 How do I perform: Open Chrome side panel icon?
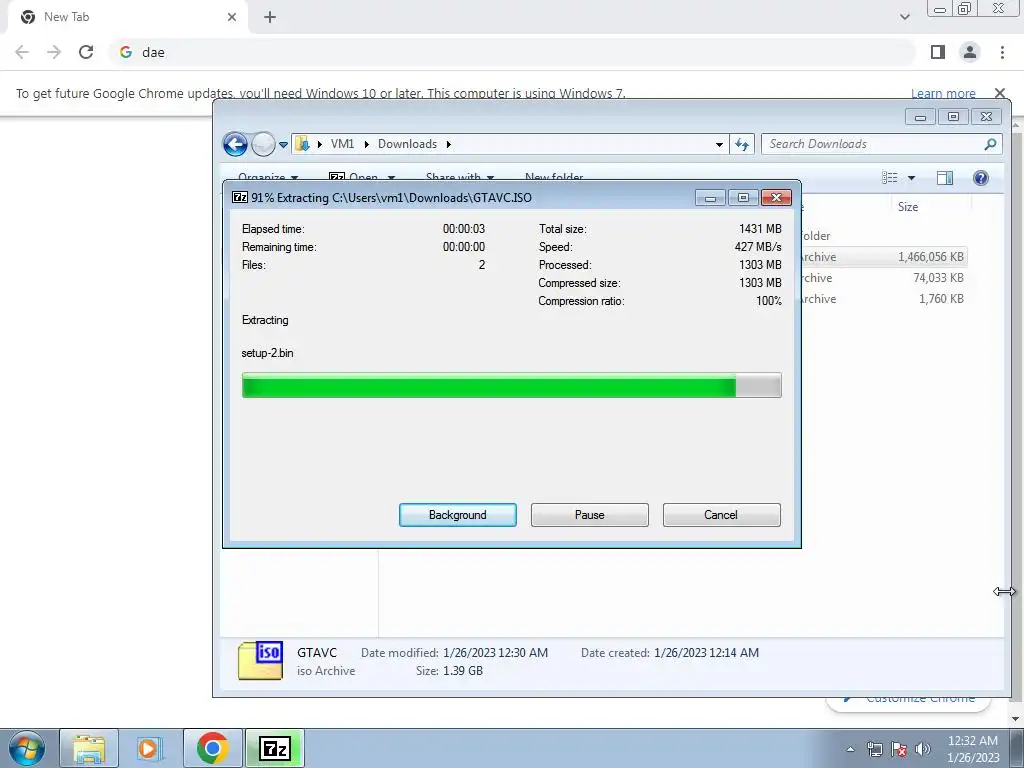pos(938,52)
